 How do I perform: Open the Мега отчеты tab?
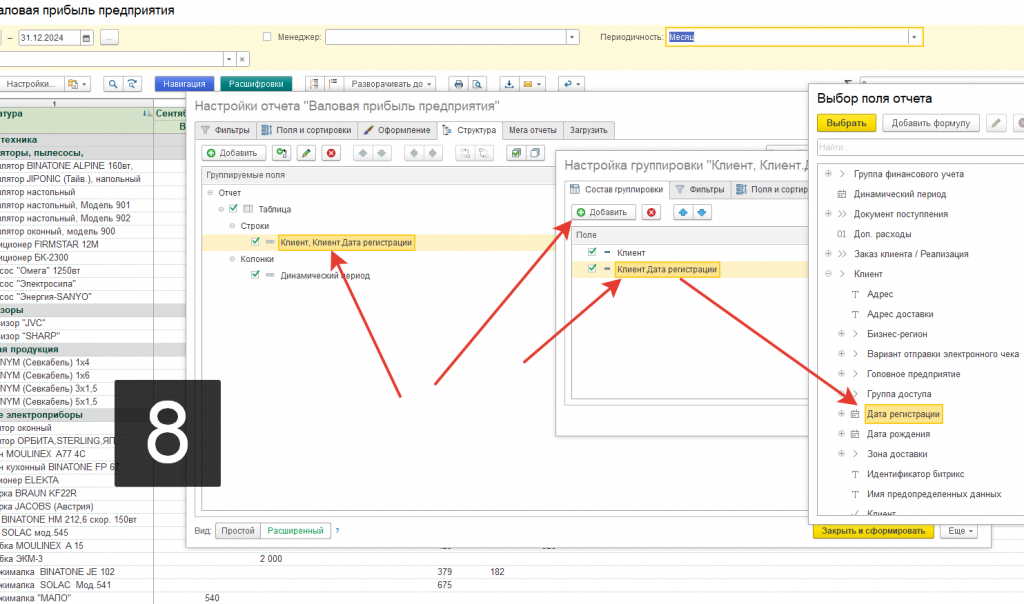[x=532, y=130]
